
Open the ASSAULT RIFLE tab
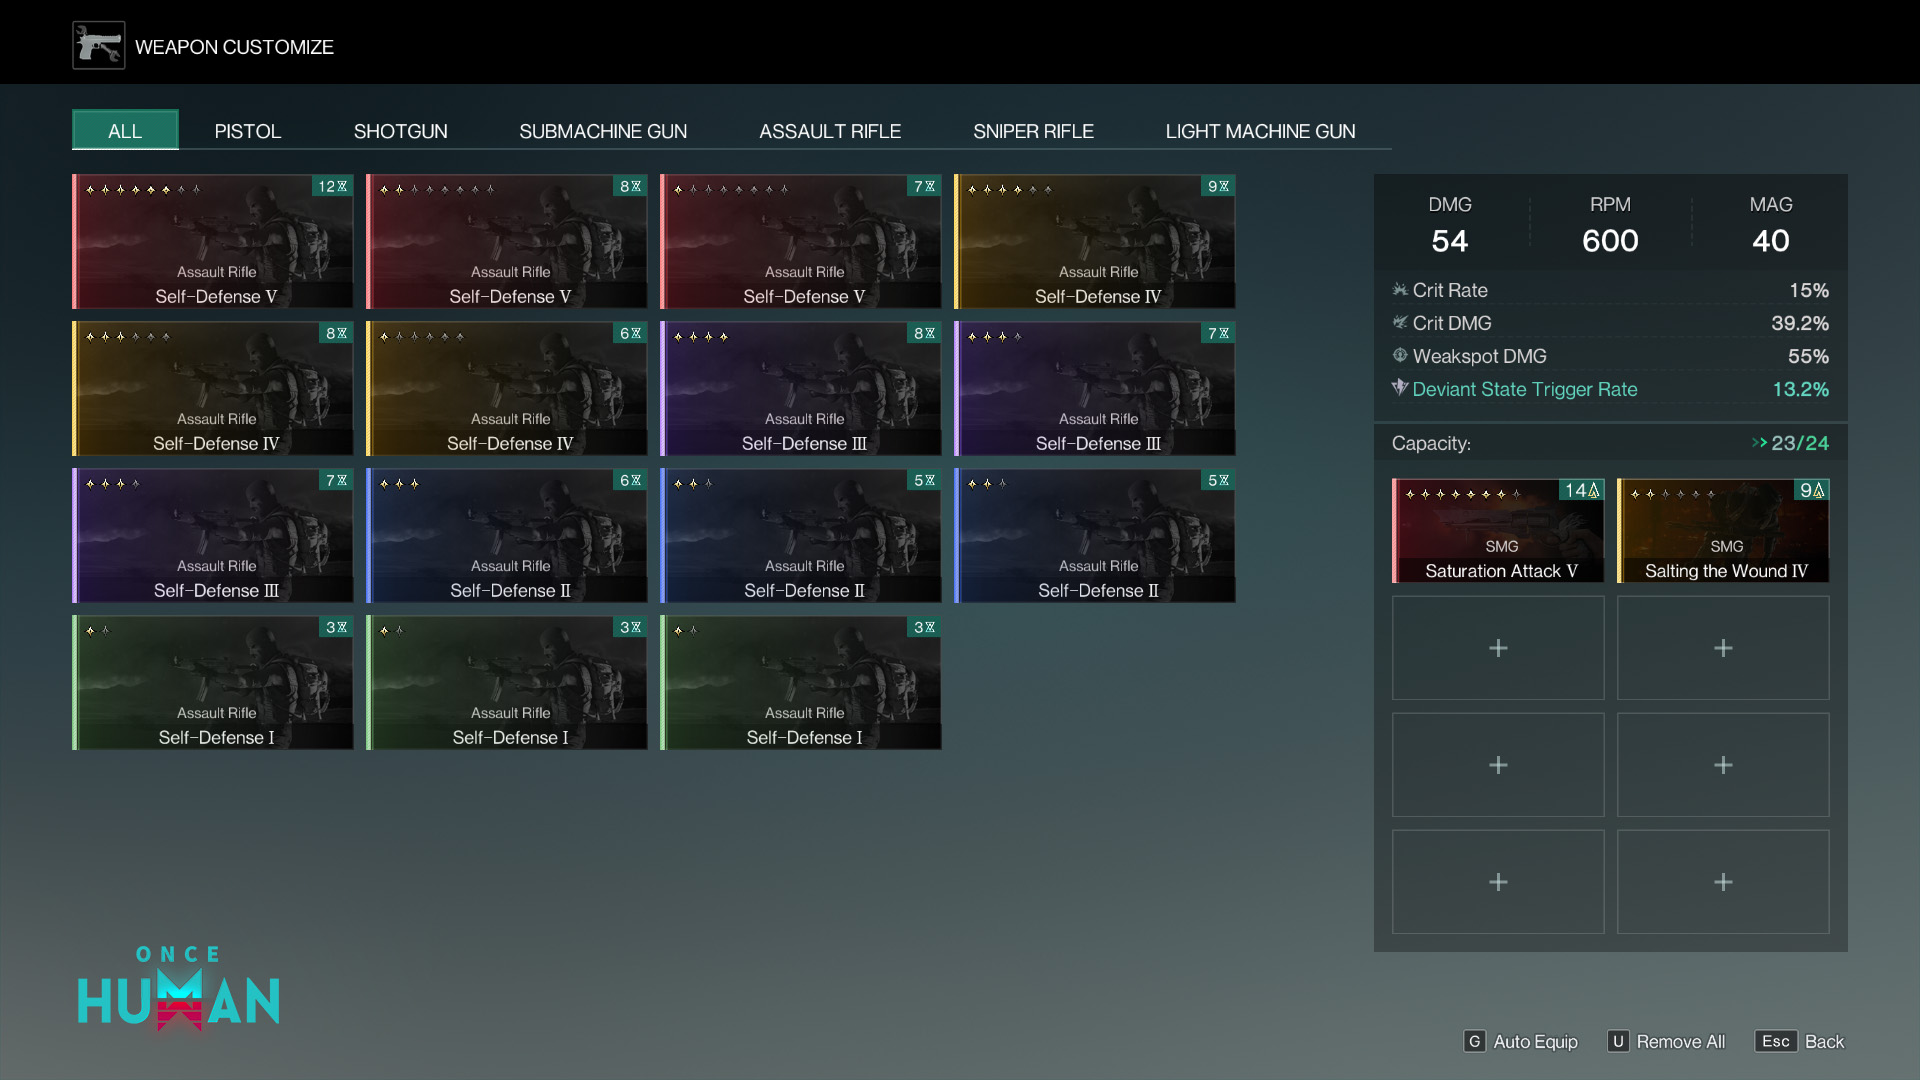[830, 131]
